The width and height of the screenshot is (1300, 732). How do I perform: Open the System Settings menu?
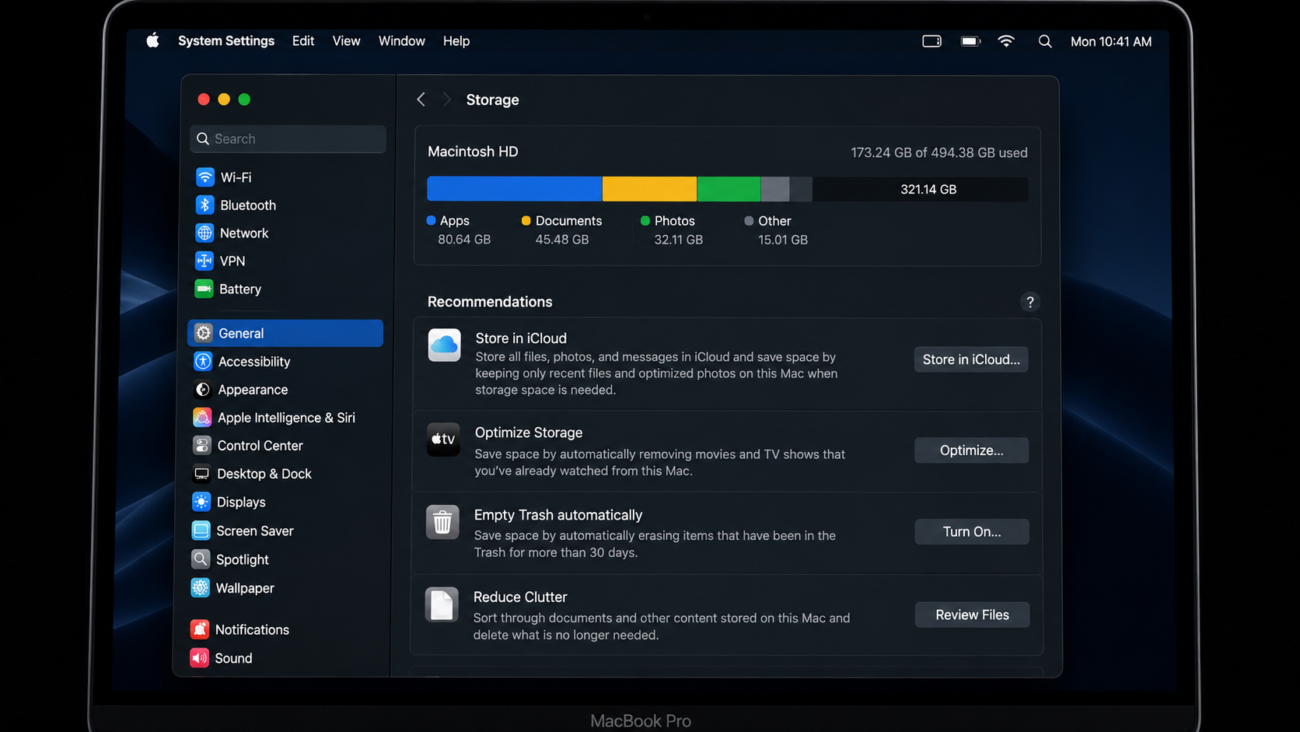[226, 41]
